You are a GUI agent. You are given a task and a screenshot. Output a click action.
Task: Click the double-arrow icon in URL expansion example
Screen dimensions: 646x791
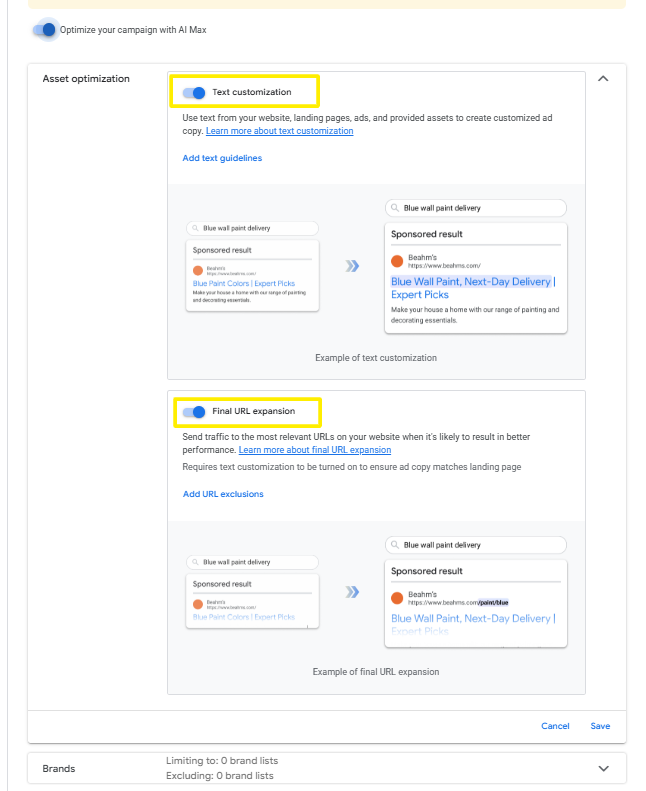(352, 592)
